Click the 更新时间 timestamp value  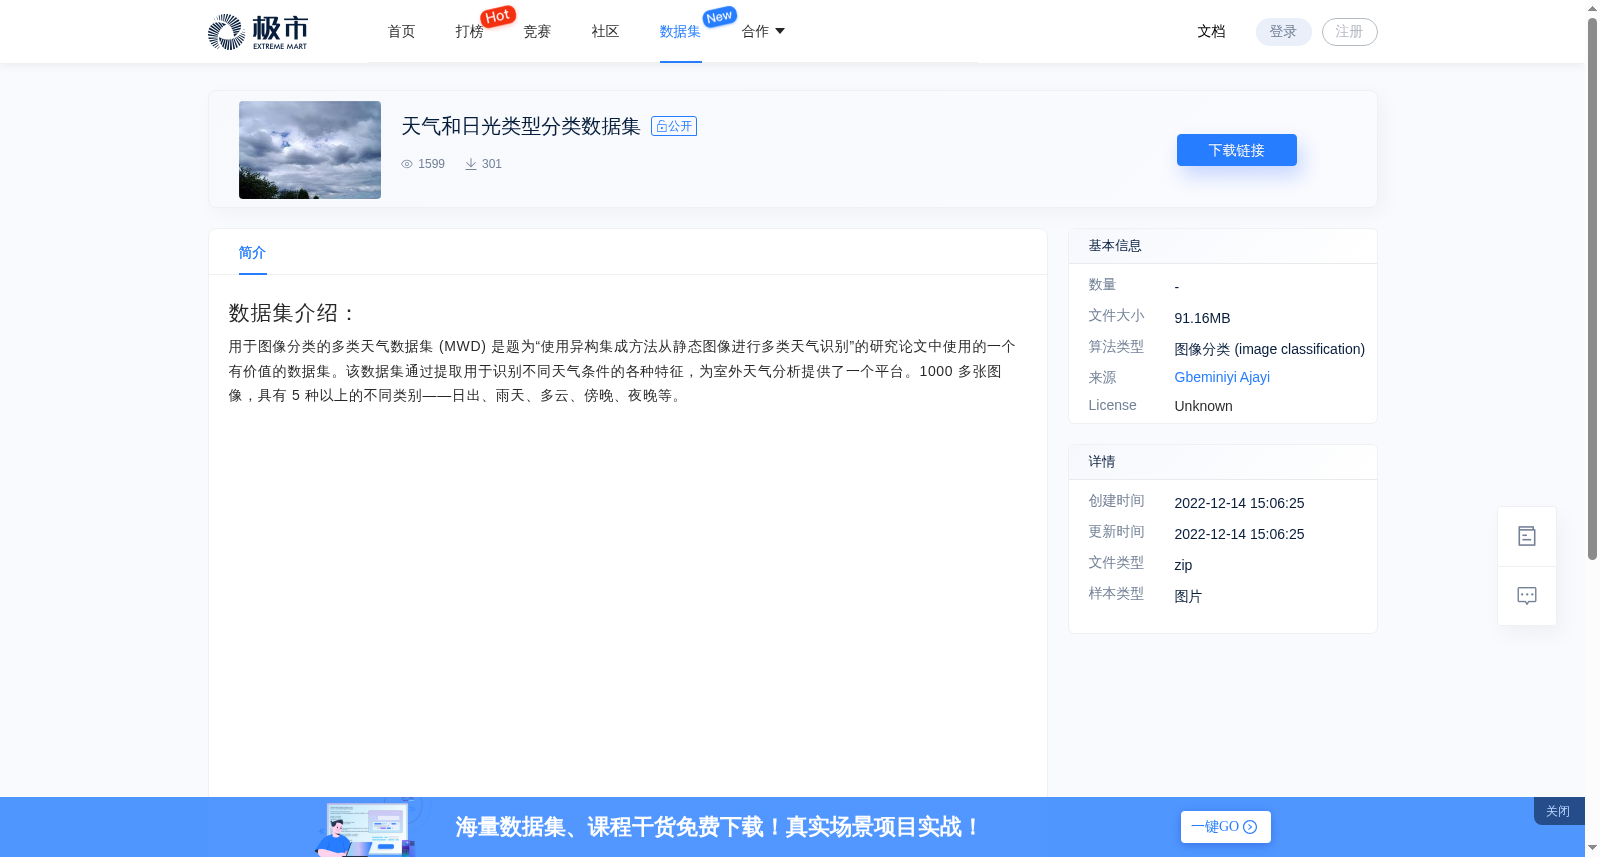pos(1239,534)
